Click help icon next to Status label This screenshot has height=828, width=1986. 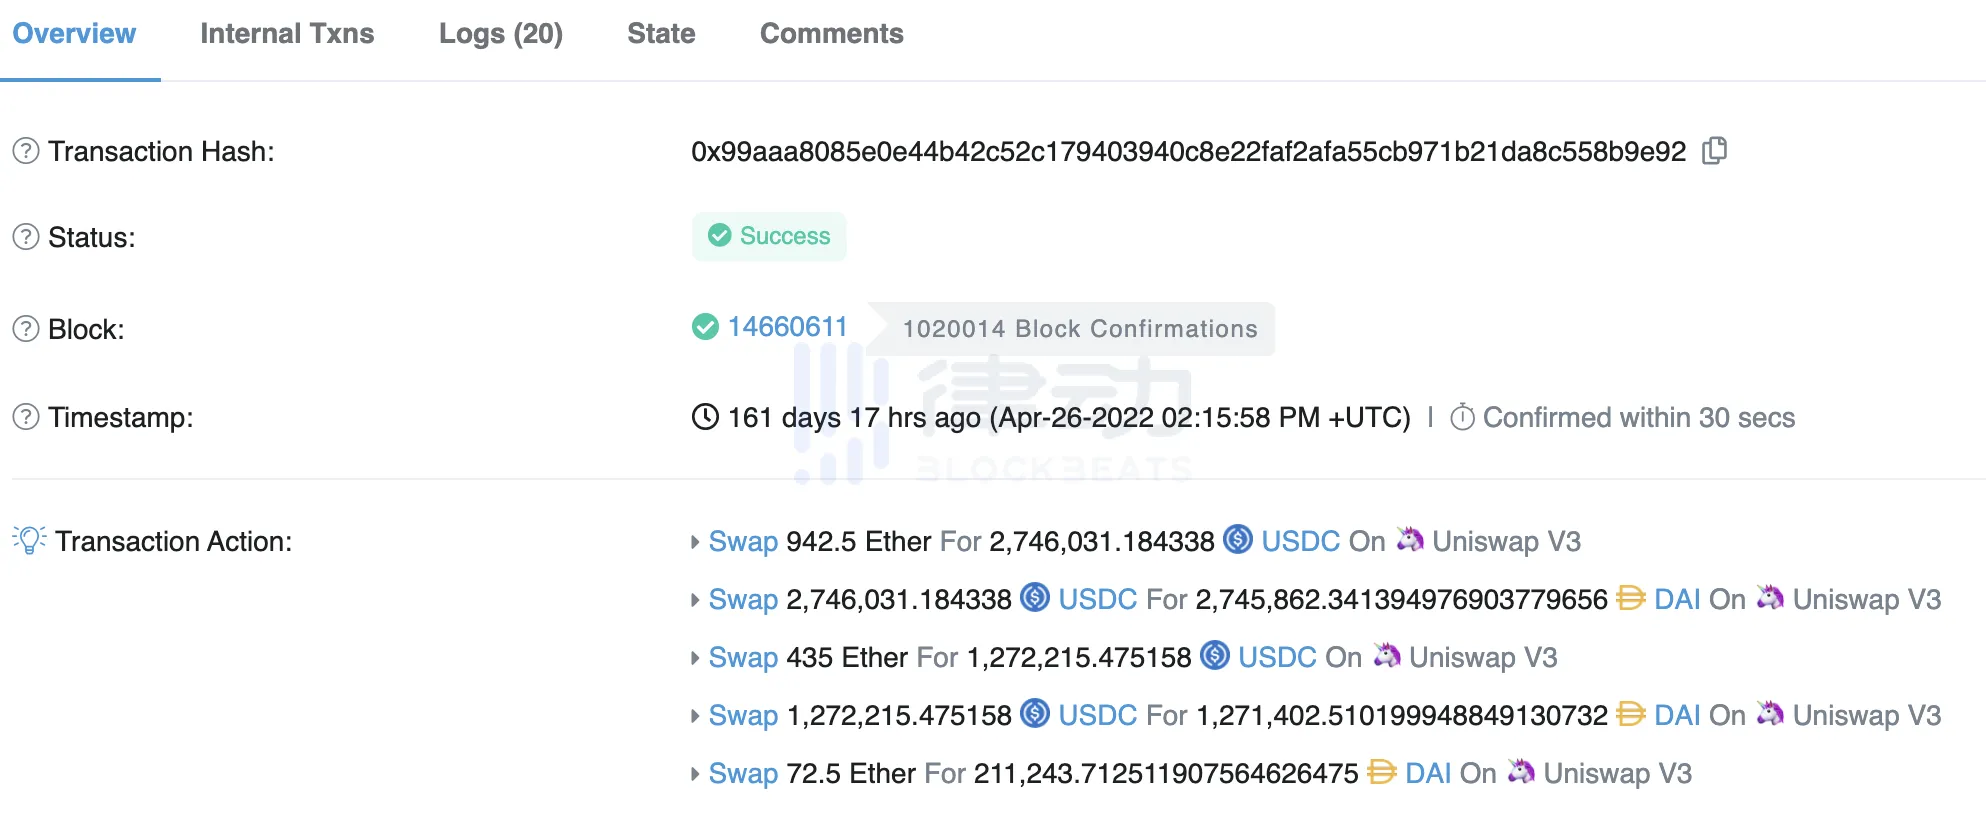[x=26, y=237]
